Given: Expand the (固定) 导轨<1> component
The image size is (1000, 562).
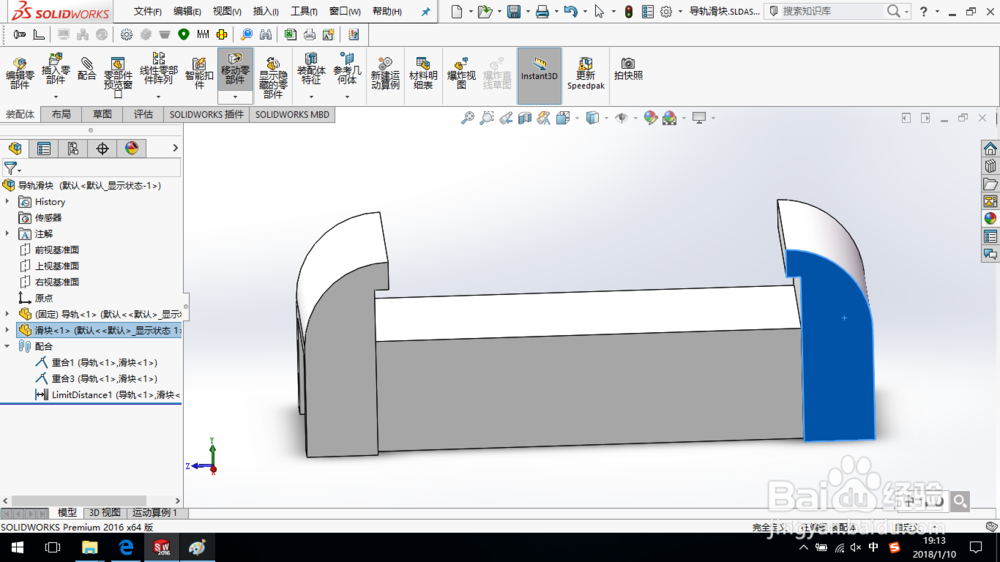Looking at the screenshot, I should (8, 314).
